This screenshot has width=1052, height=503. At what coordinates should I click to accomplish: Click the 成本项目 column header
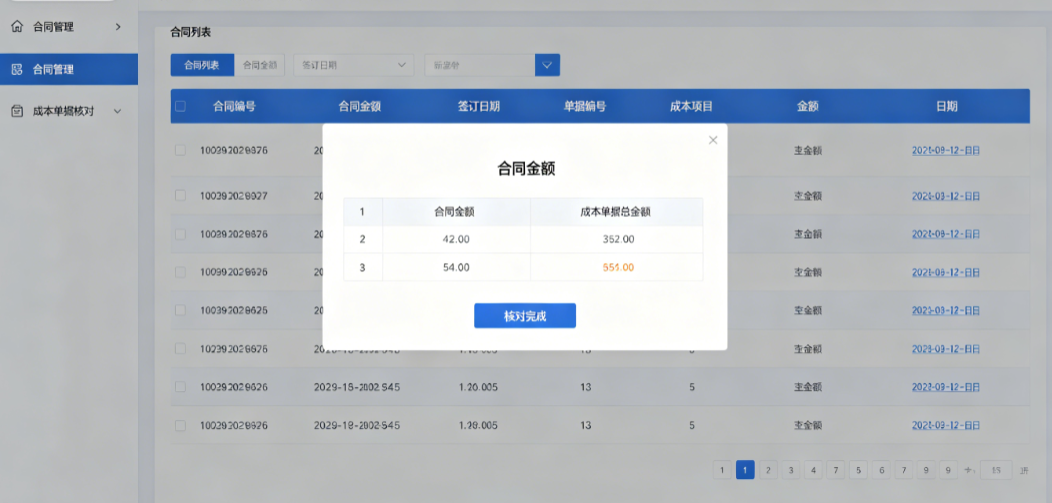tap(691, 106)
